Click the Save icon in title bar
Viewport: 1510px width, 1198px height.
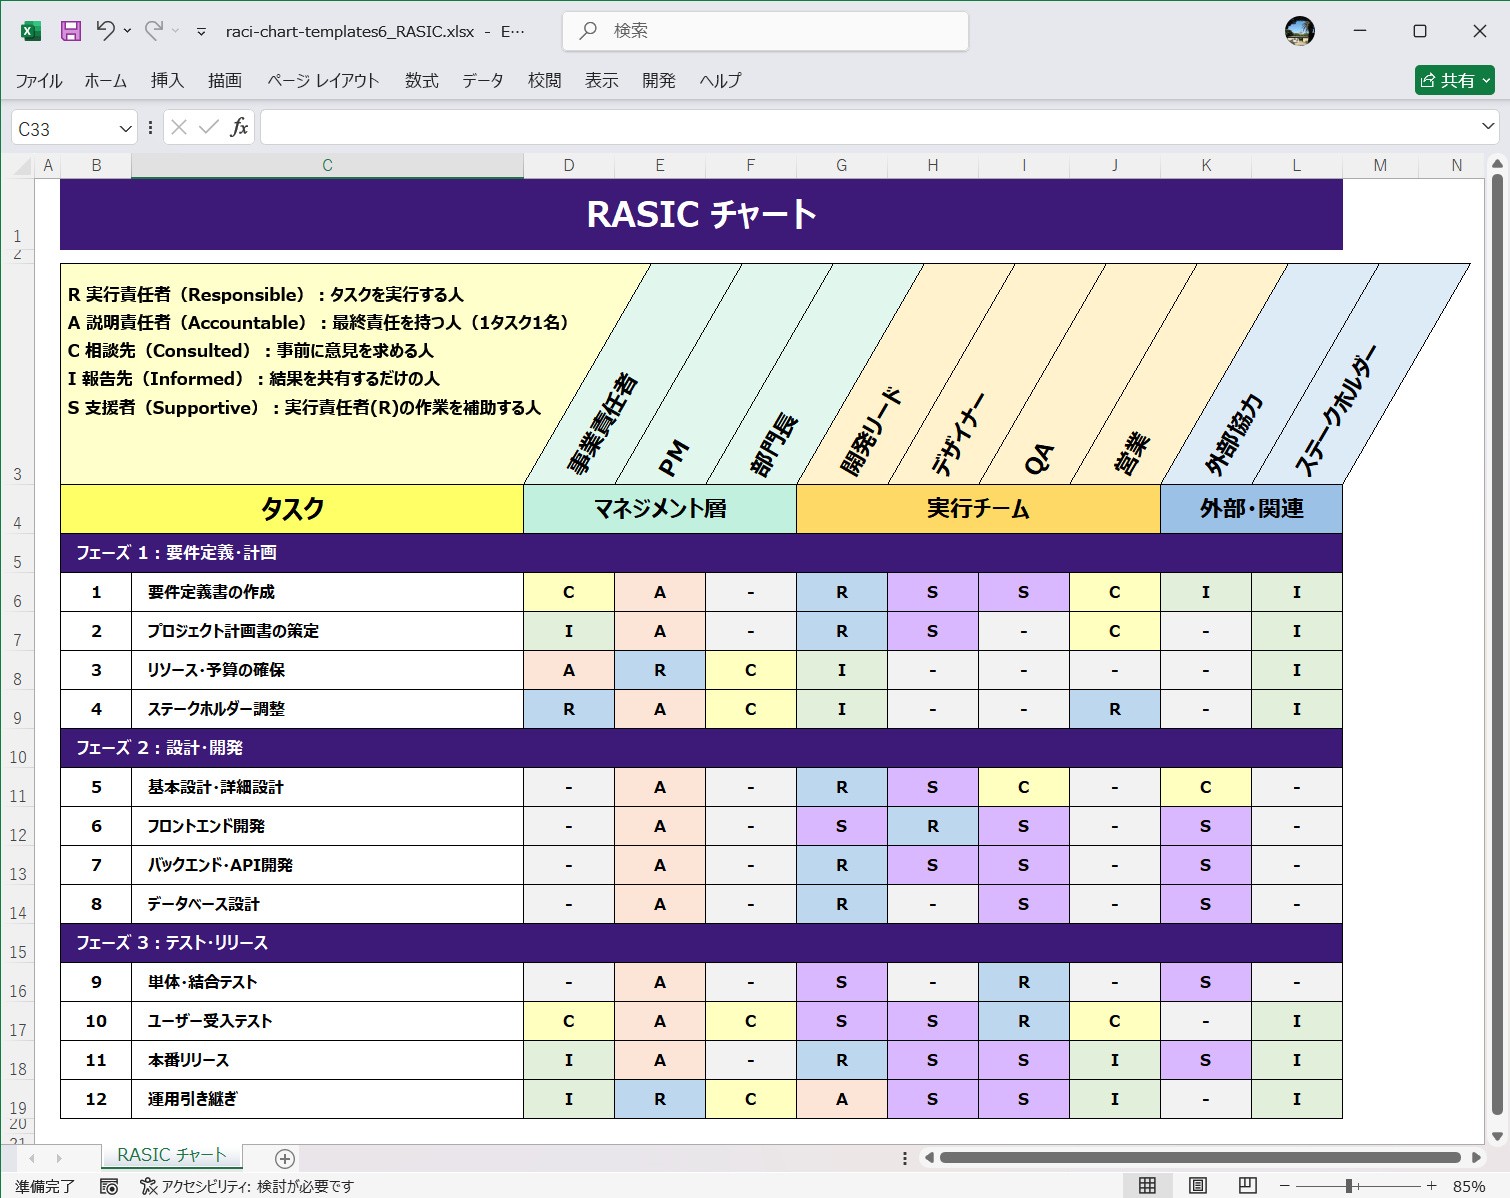[71, 31]
